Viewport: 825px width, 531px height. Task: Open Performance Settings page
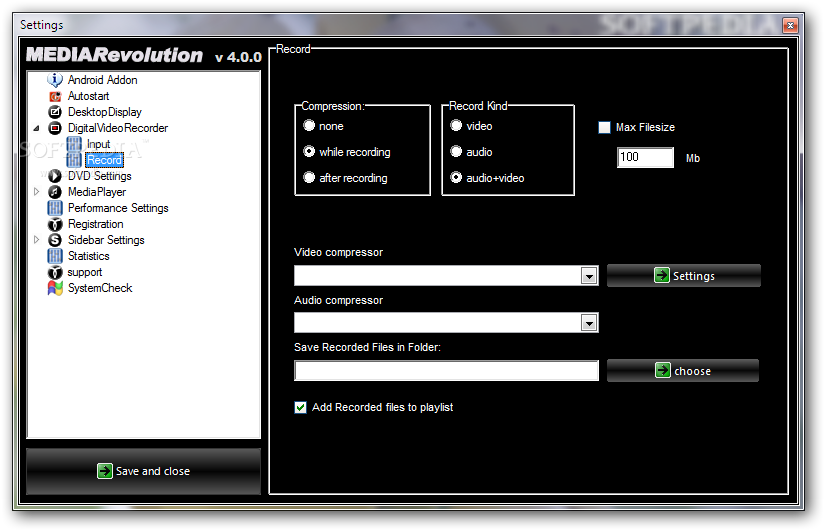click(x=118, y=208)
